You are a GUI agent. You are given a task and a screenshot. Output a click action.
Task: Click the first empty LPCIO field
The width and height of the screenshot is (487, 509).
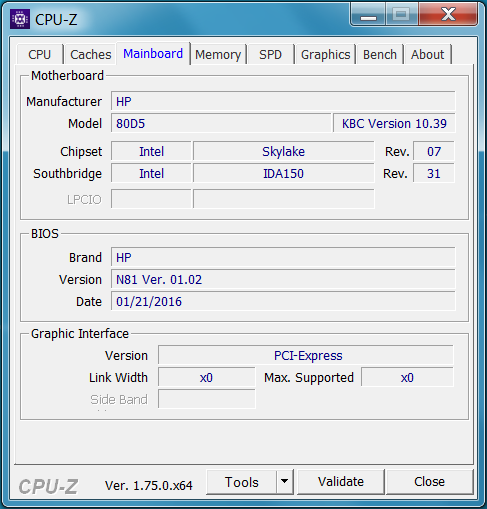coord(151,199)
